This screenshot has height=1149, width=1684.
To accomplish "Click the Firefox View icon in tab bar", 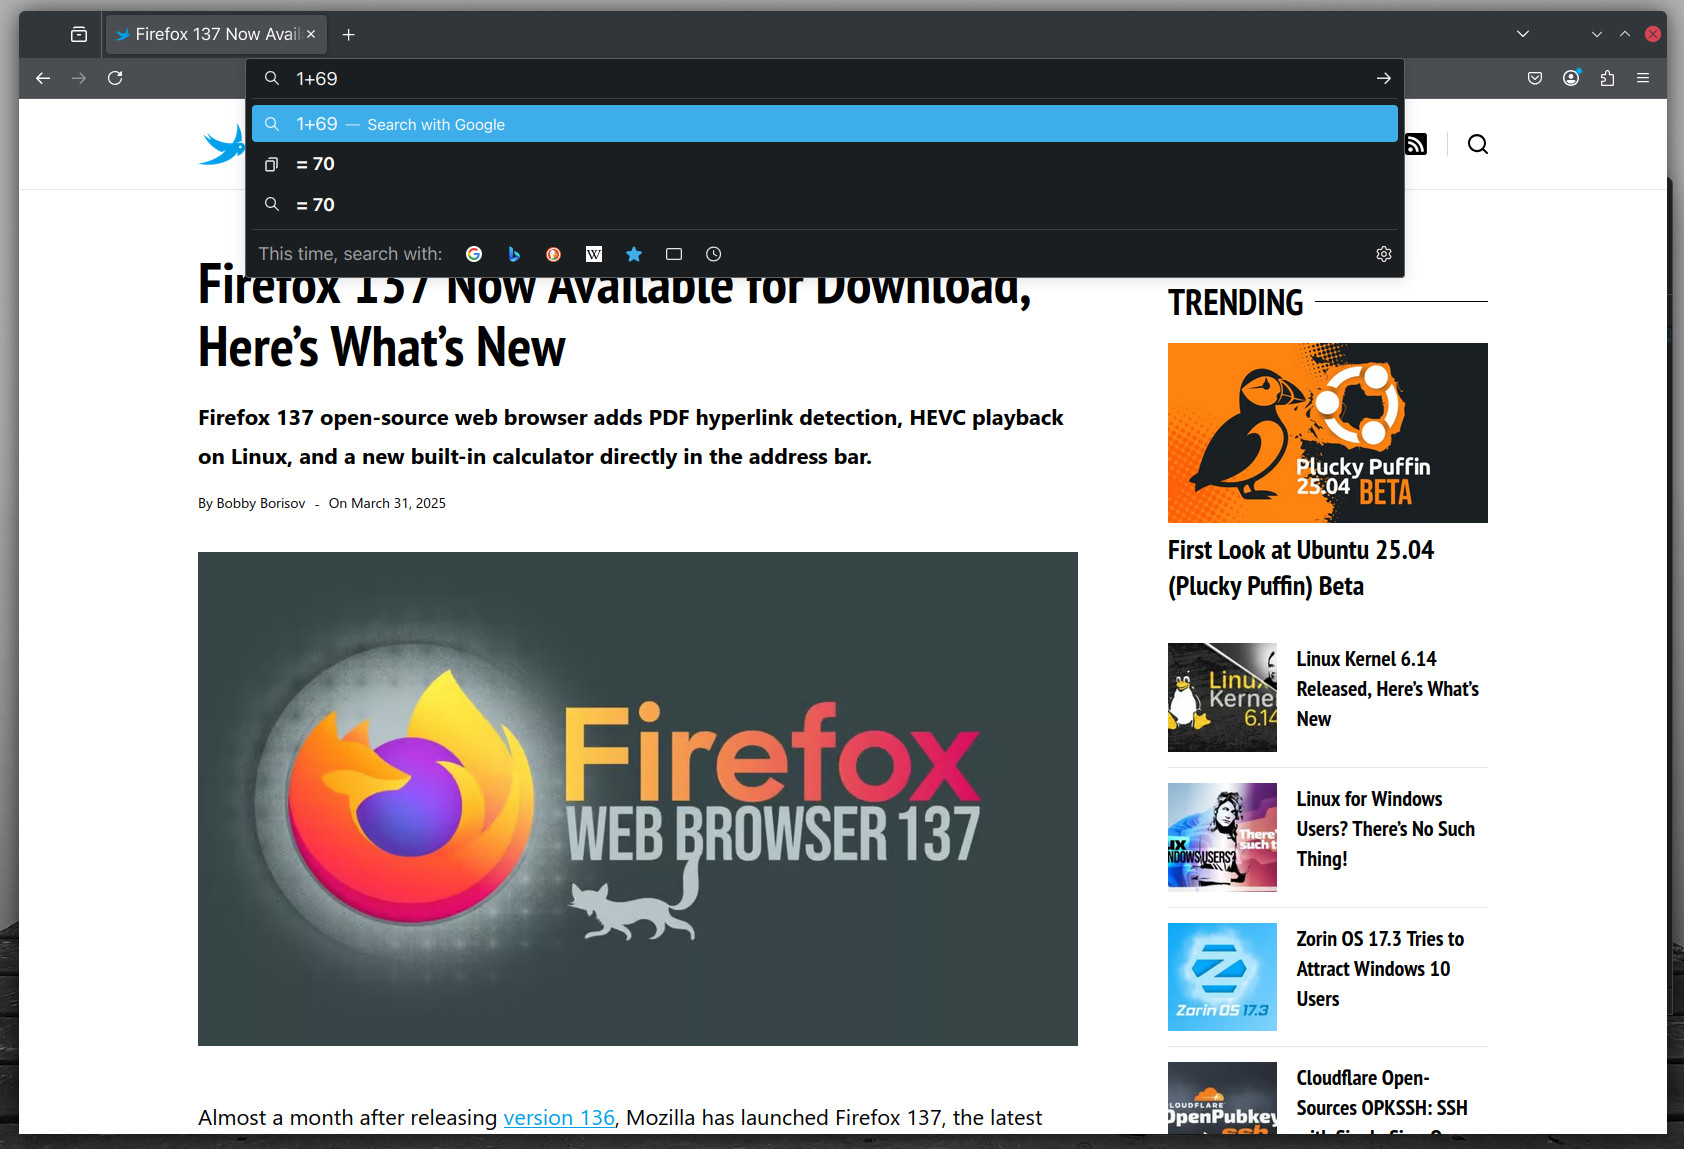I will point(79,34).
